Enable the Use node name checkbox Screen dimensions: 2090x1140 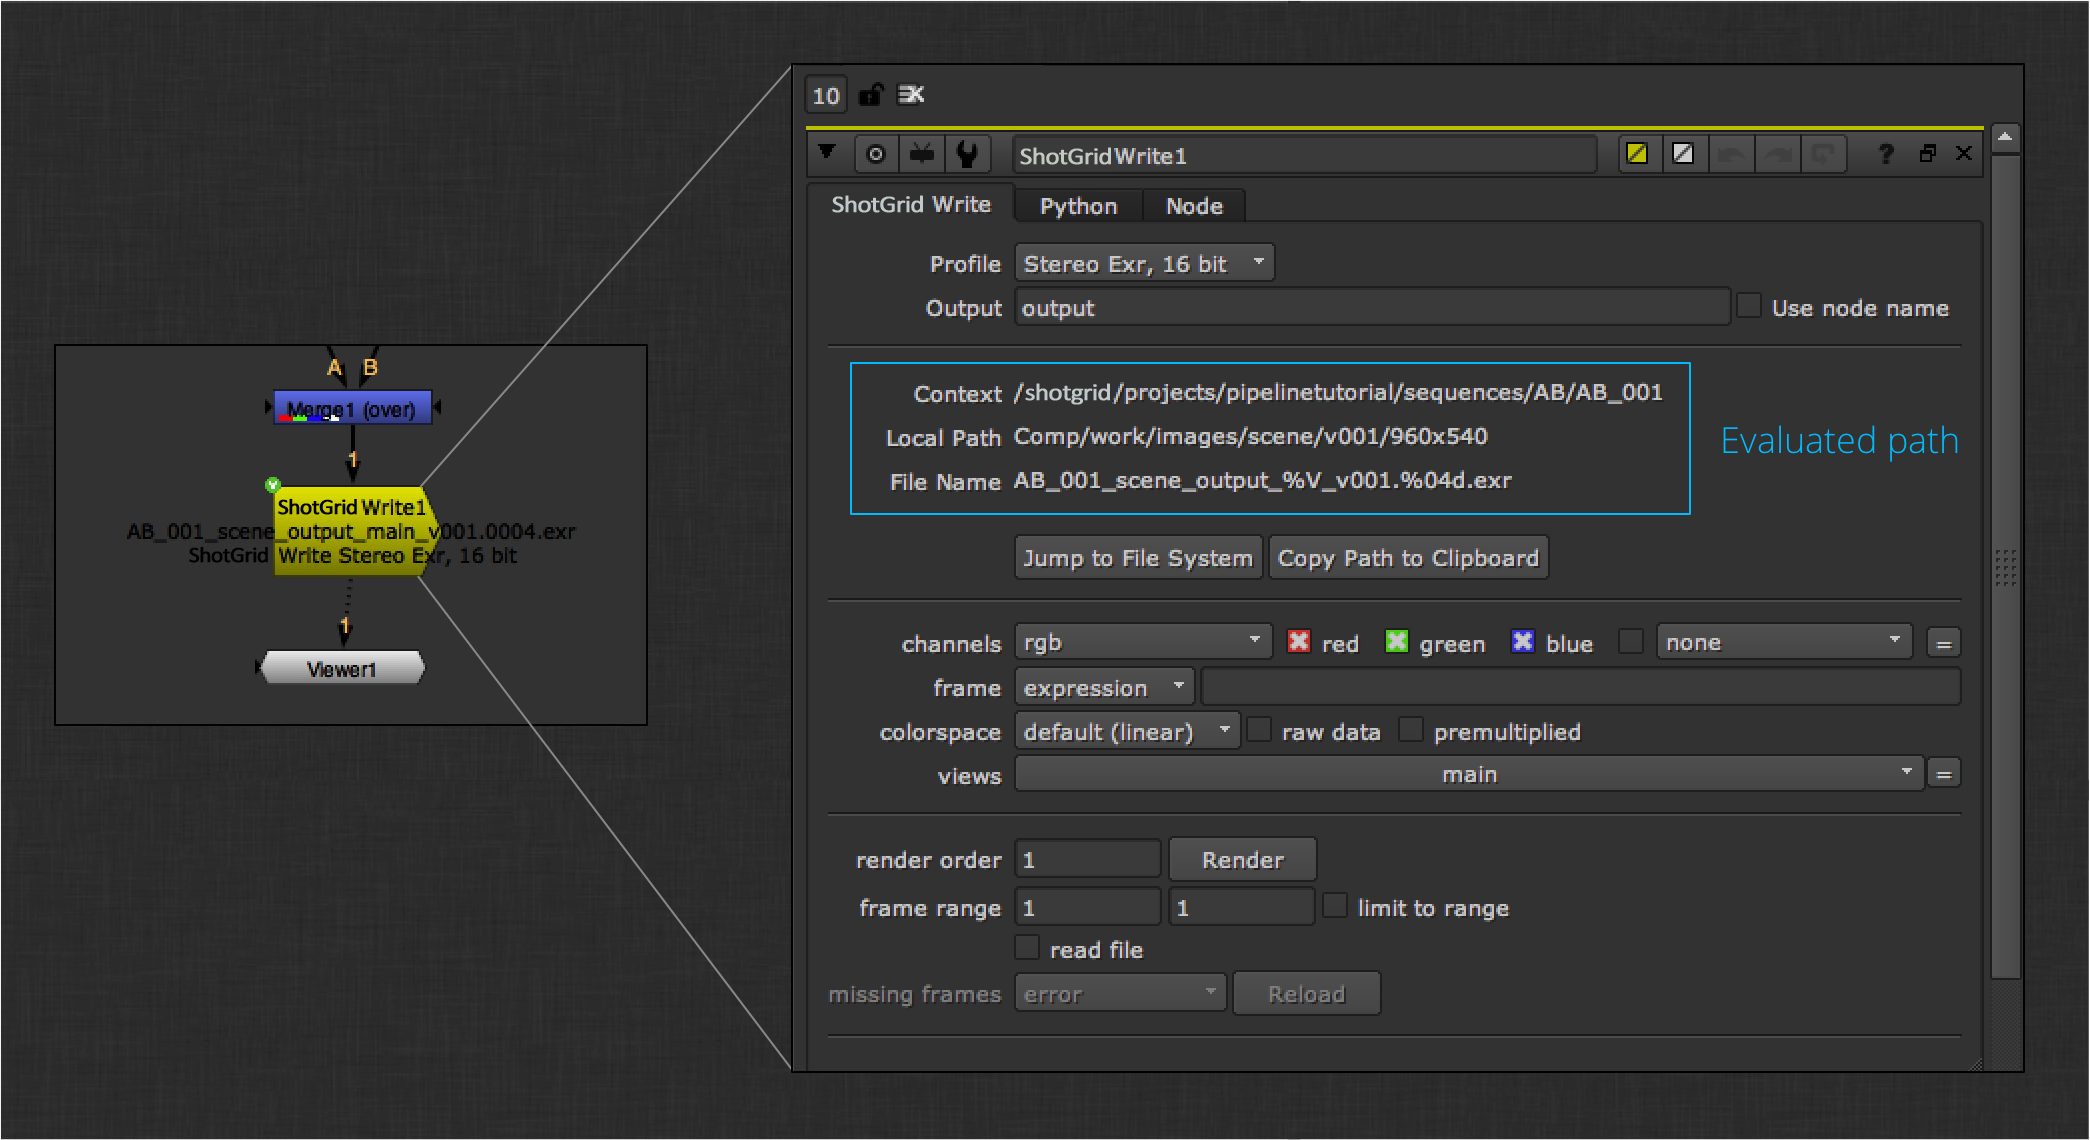(x=1749, y=306)
